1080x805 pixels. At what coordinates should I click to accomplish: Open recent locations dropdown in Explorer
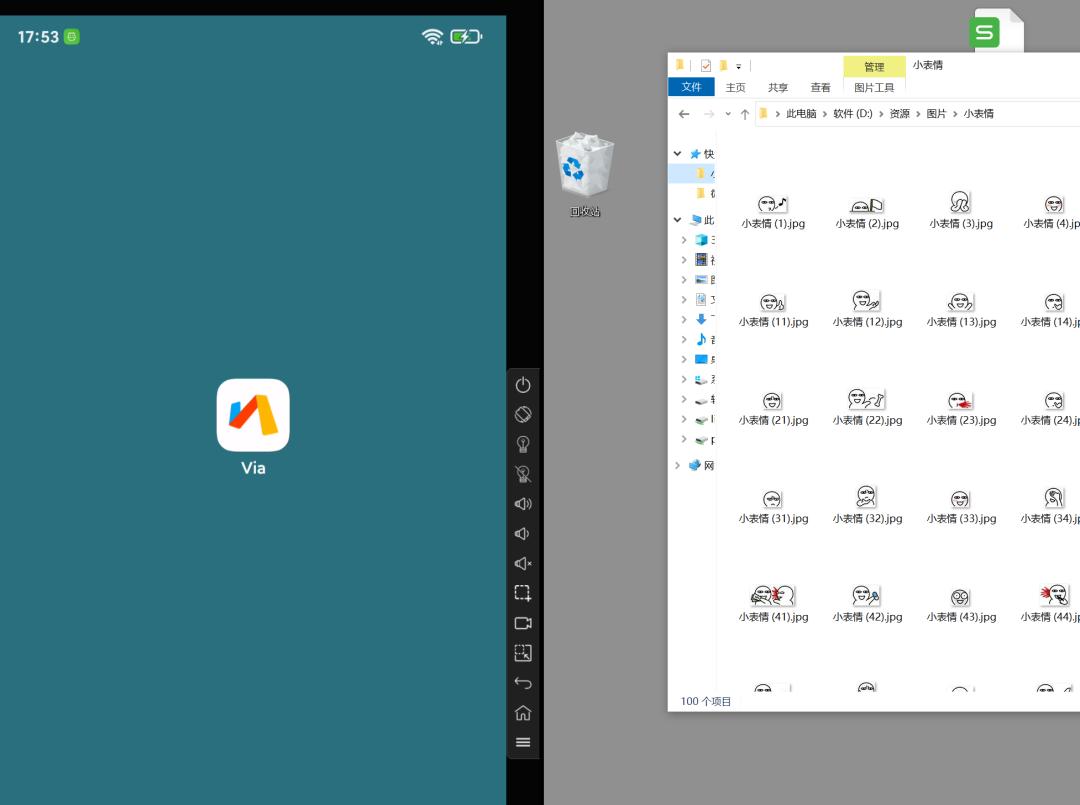pyautogui.click(x=728, y=114)
